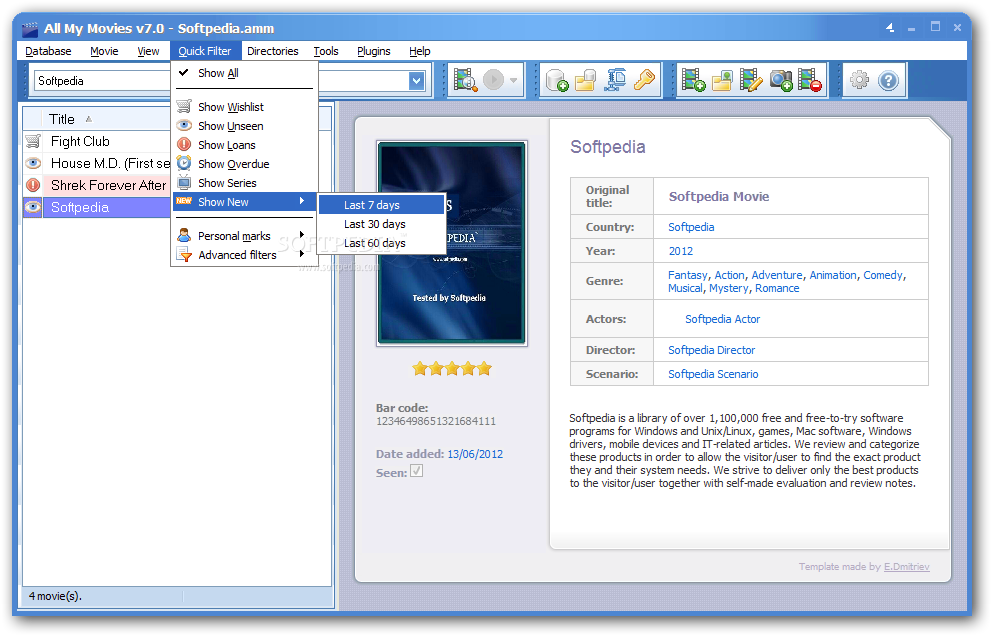Choose Show Loans filter
Screen dimensions: 992x636
244,145
